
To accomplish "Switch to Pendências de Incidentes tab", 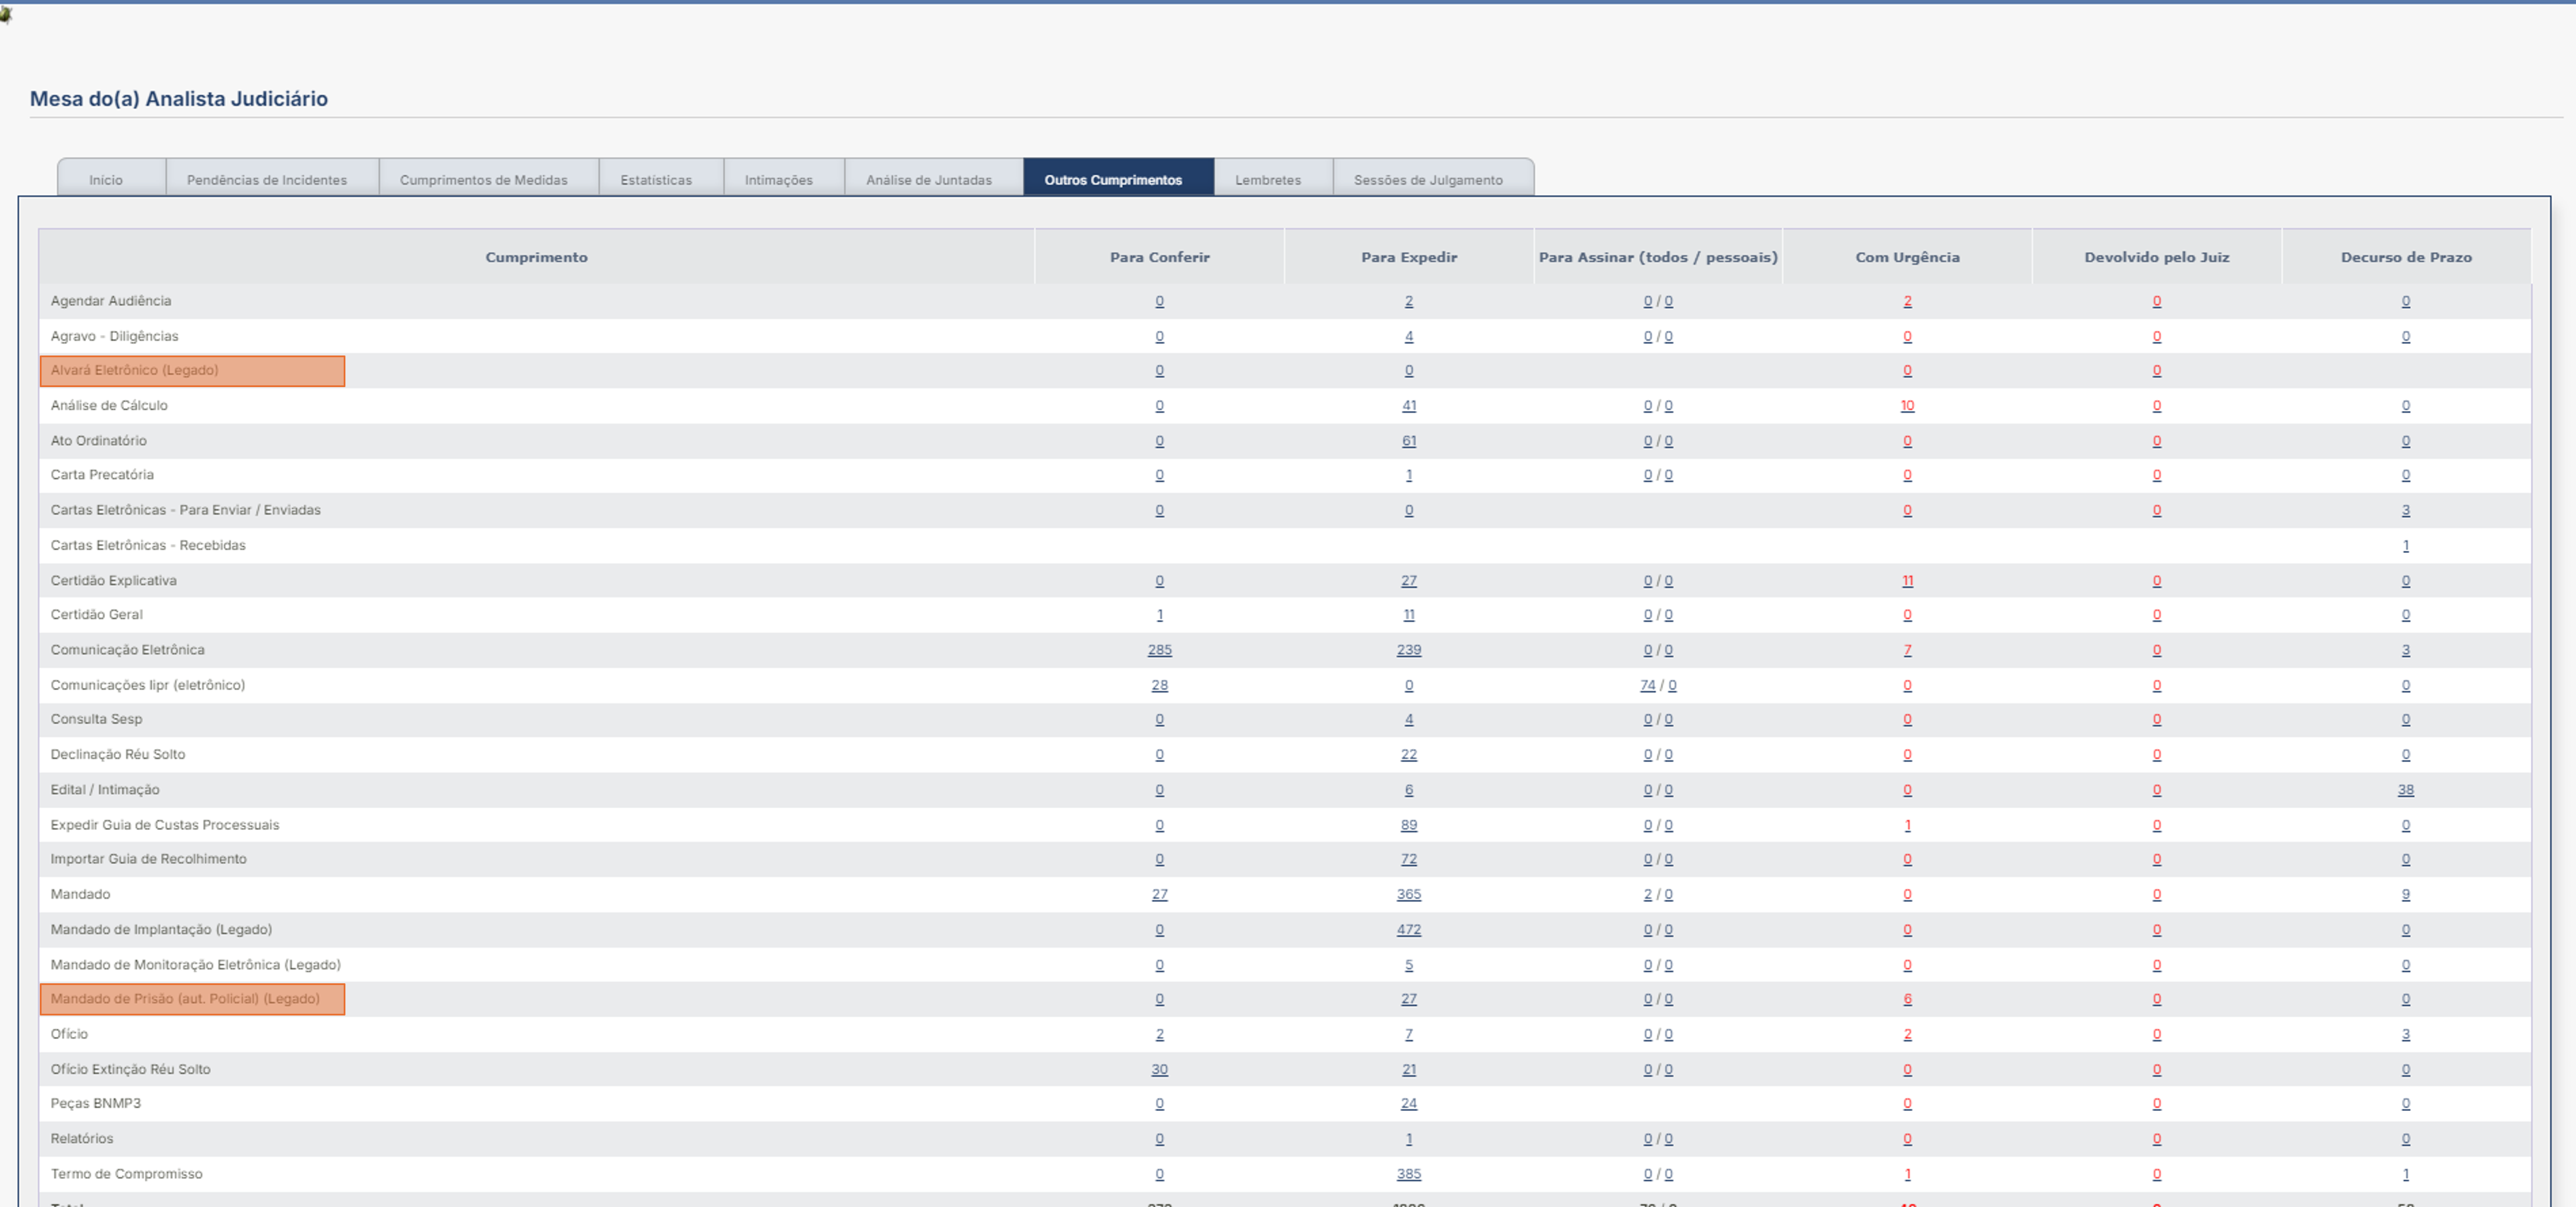I will click(x=267, y=180).
